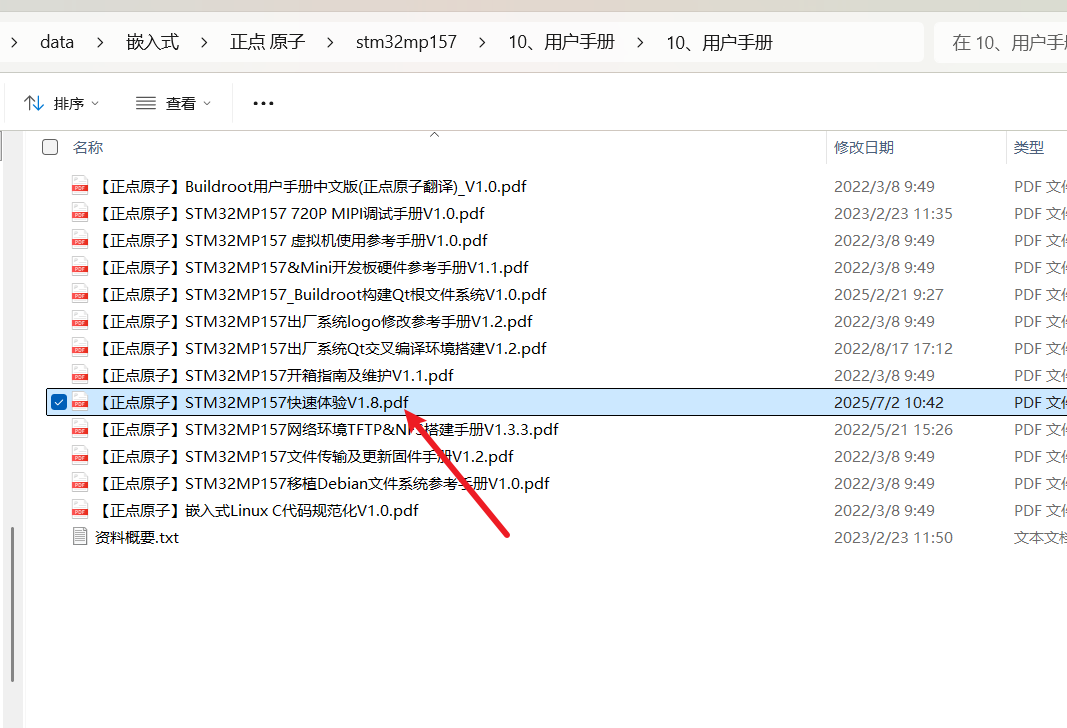Click PDF icon of 虚拟机使用参考手册V1.0
Screen dimensions: 1067x728
click(x=80, y=240)
